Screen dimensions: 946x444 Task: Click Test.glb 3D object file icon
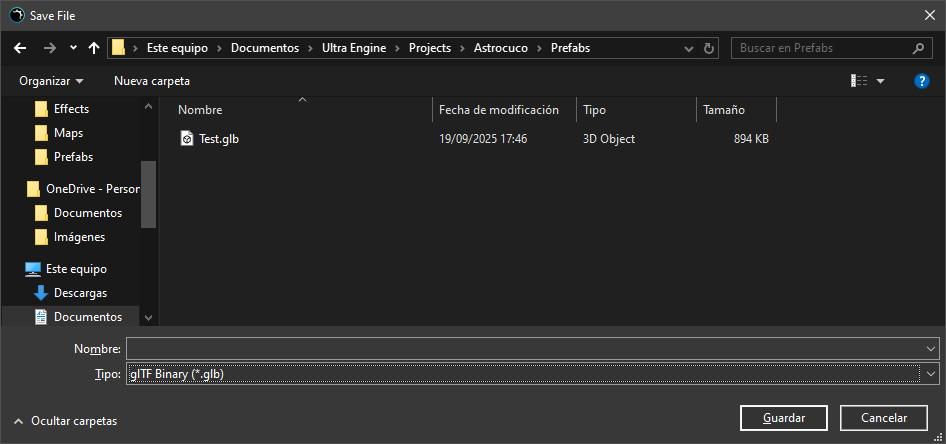coord(187,139)
